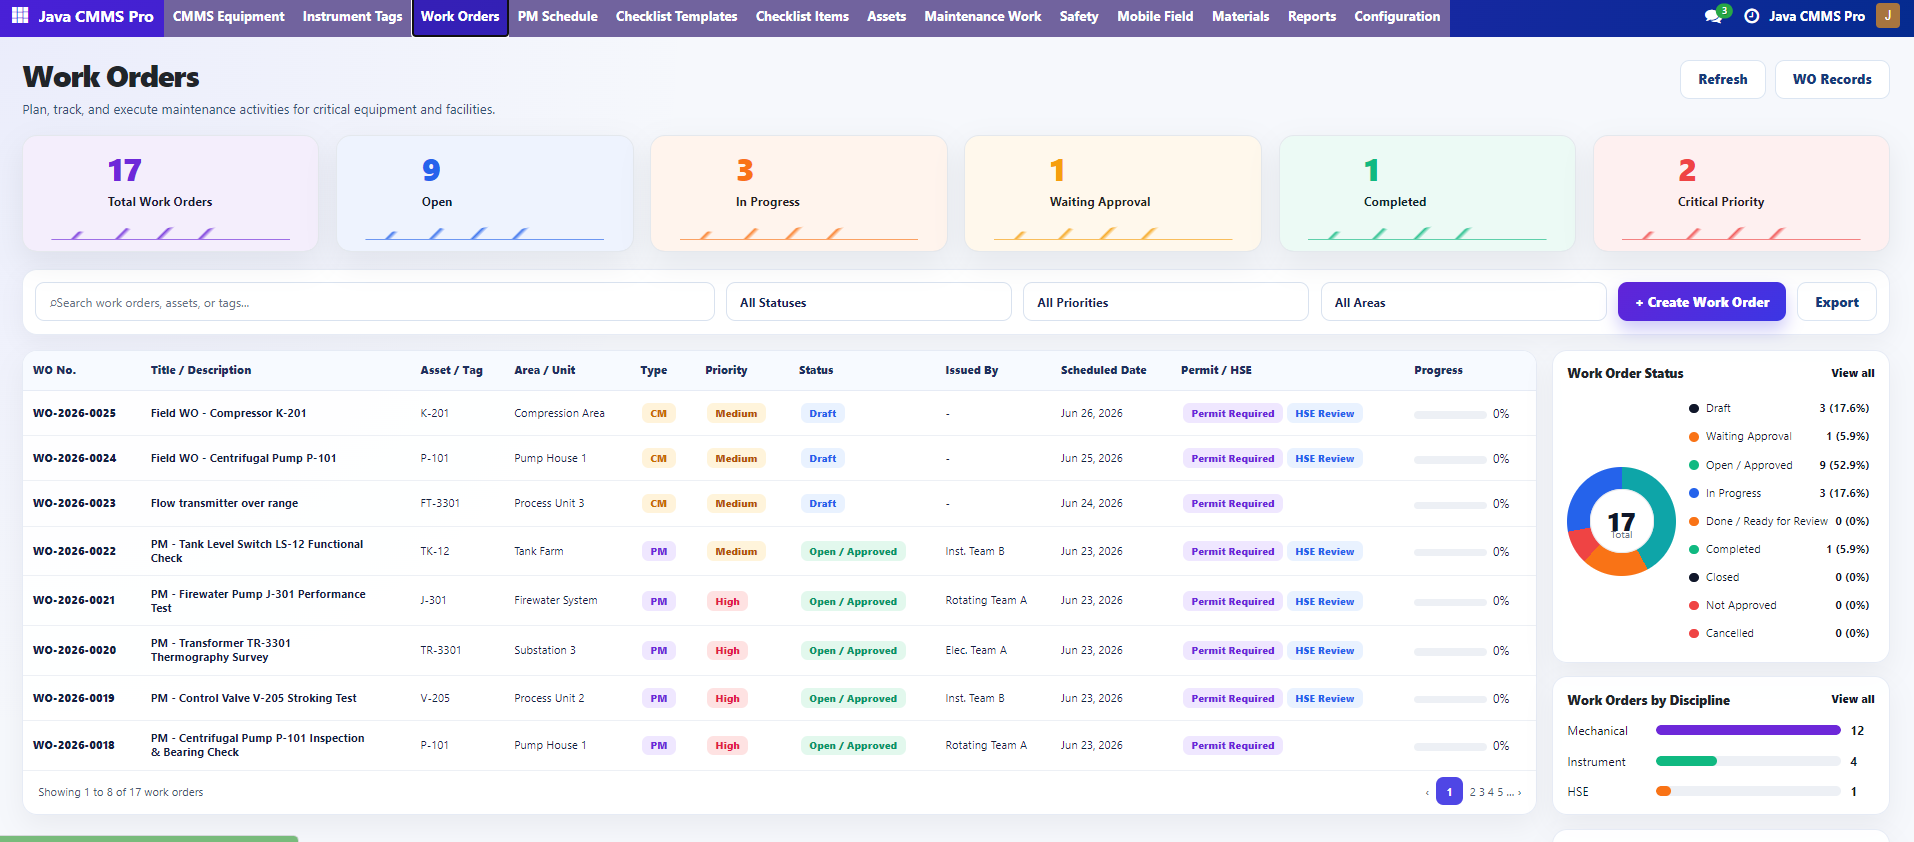Click the In Progress legend dot
The width and height of the screenshot is (1914, 842).
coord(1694,493)
